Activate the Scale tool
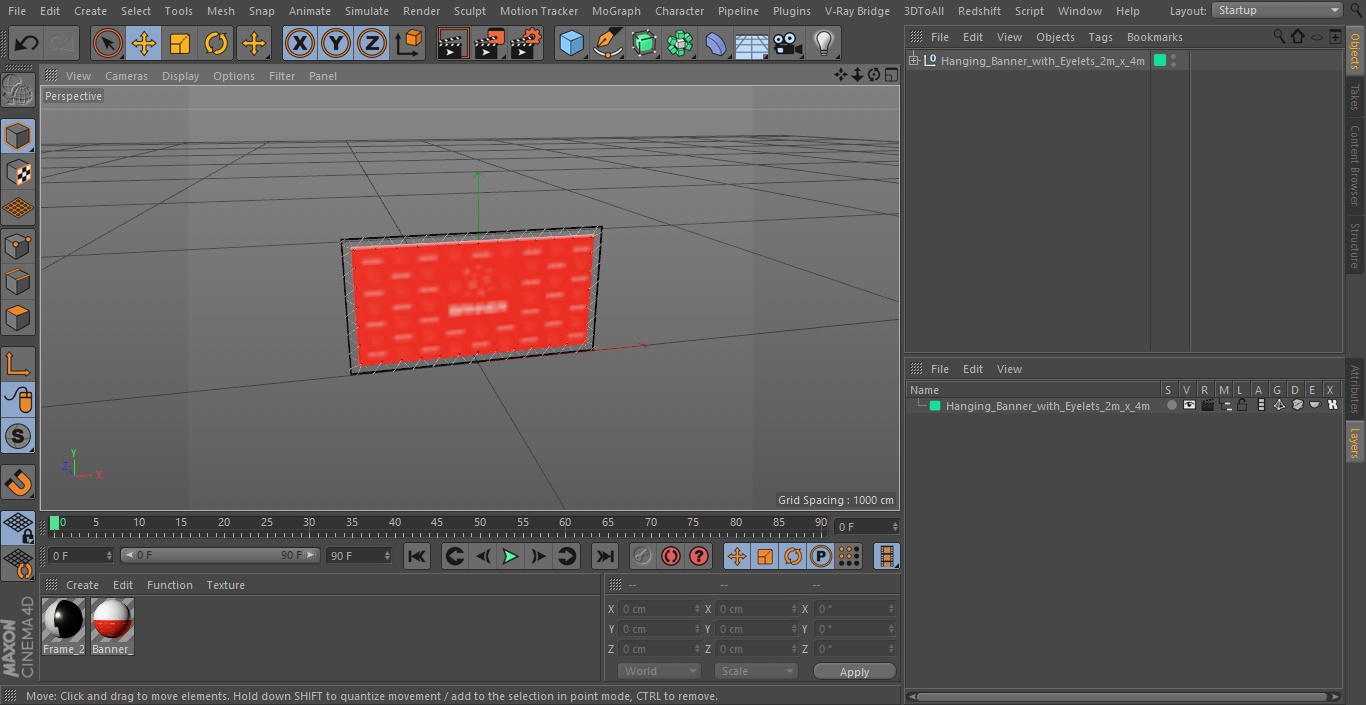Image resolution: width=1366 pixels, height=705 pixels. 180,44
